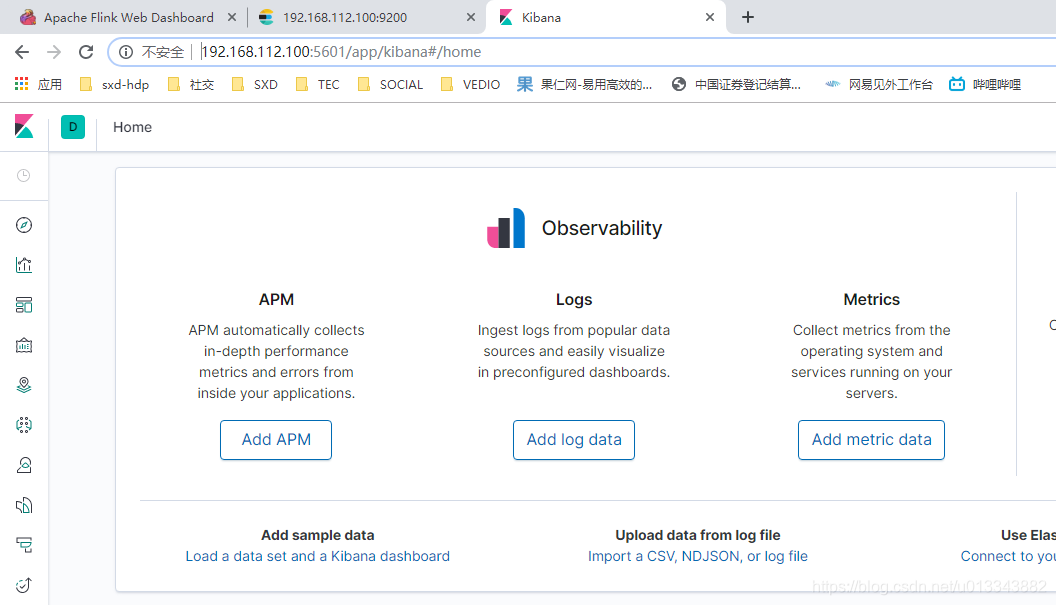Open Uptime icon at sidebar bottom
The width and height of the screenshot is (1056, 605).
pos(24,585)
